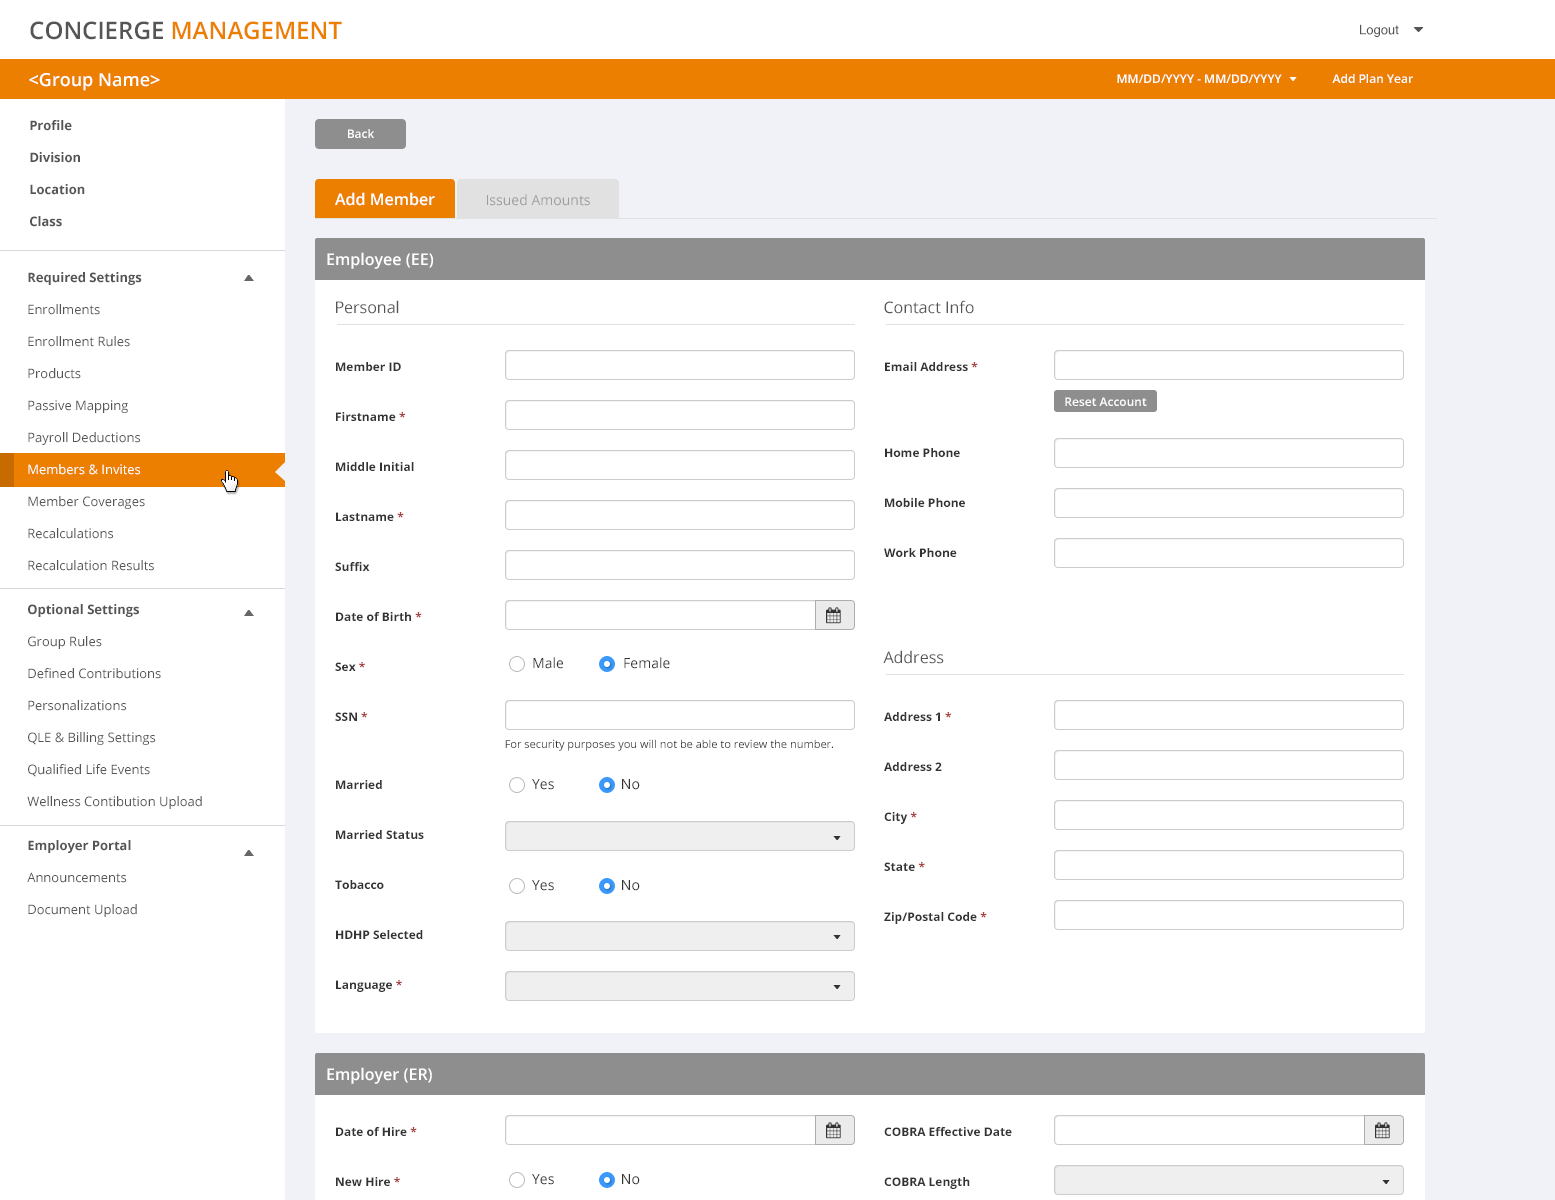Click the Mobile Phone input field

(1229, 503)
